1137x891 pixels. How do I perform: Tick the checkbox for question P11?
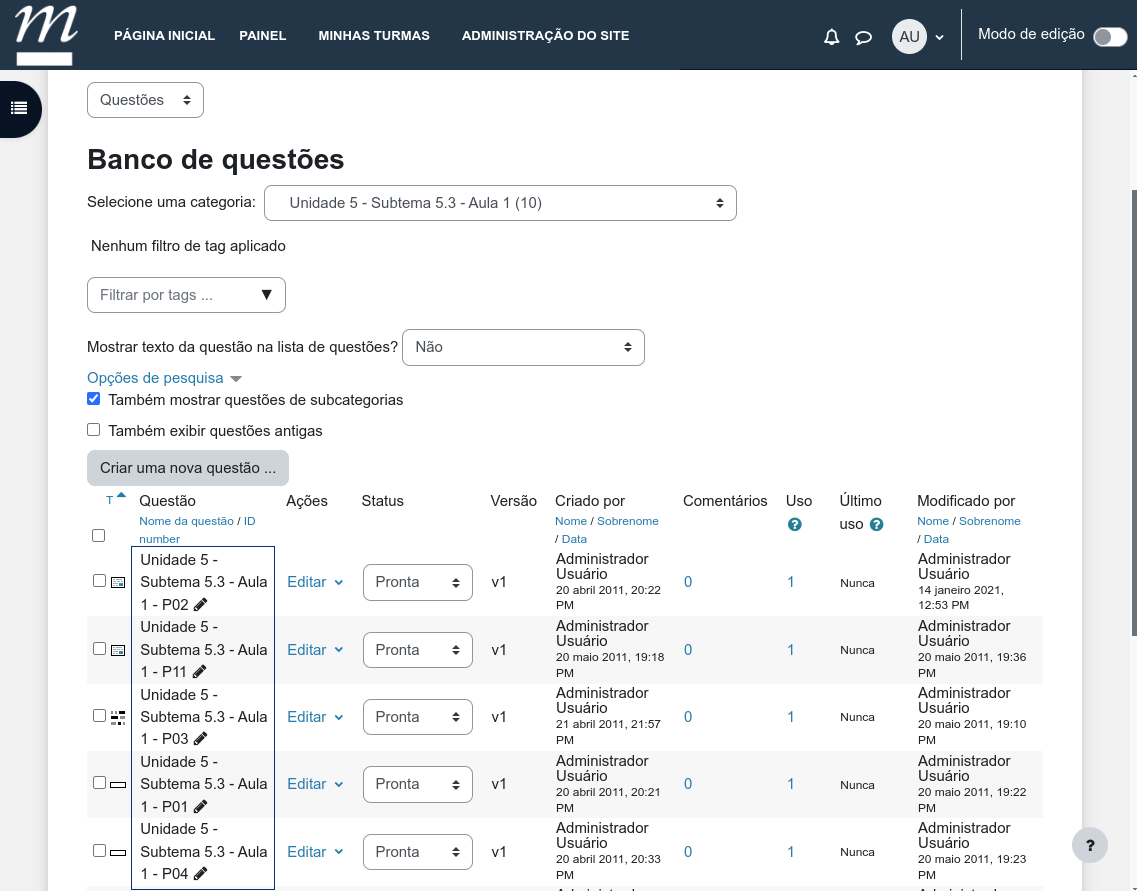coord(99,649)
